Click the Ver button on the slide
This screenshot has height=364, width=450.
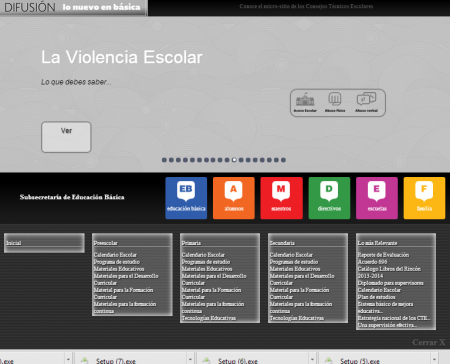click(x=66, y=137)
